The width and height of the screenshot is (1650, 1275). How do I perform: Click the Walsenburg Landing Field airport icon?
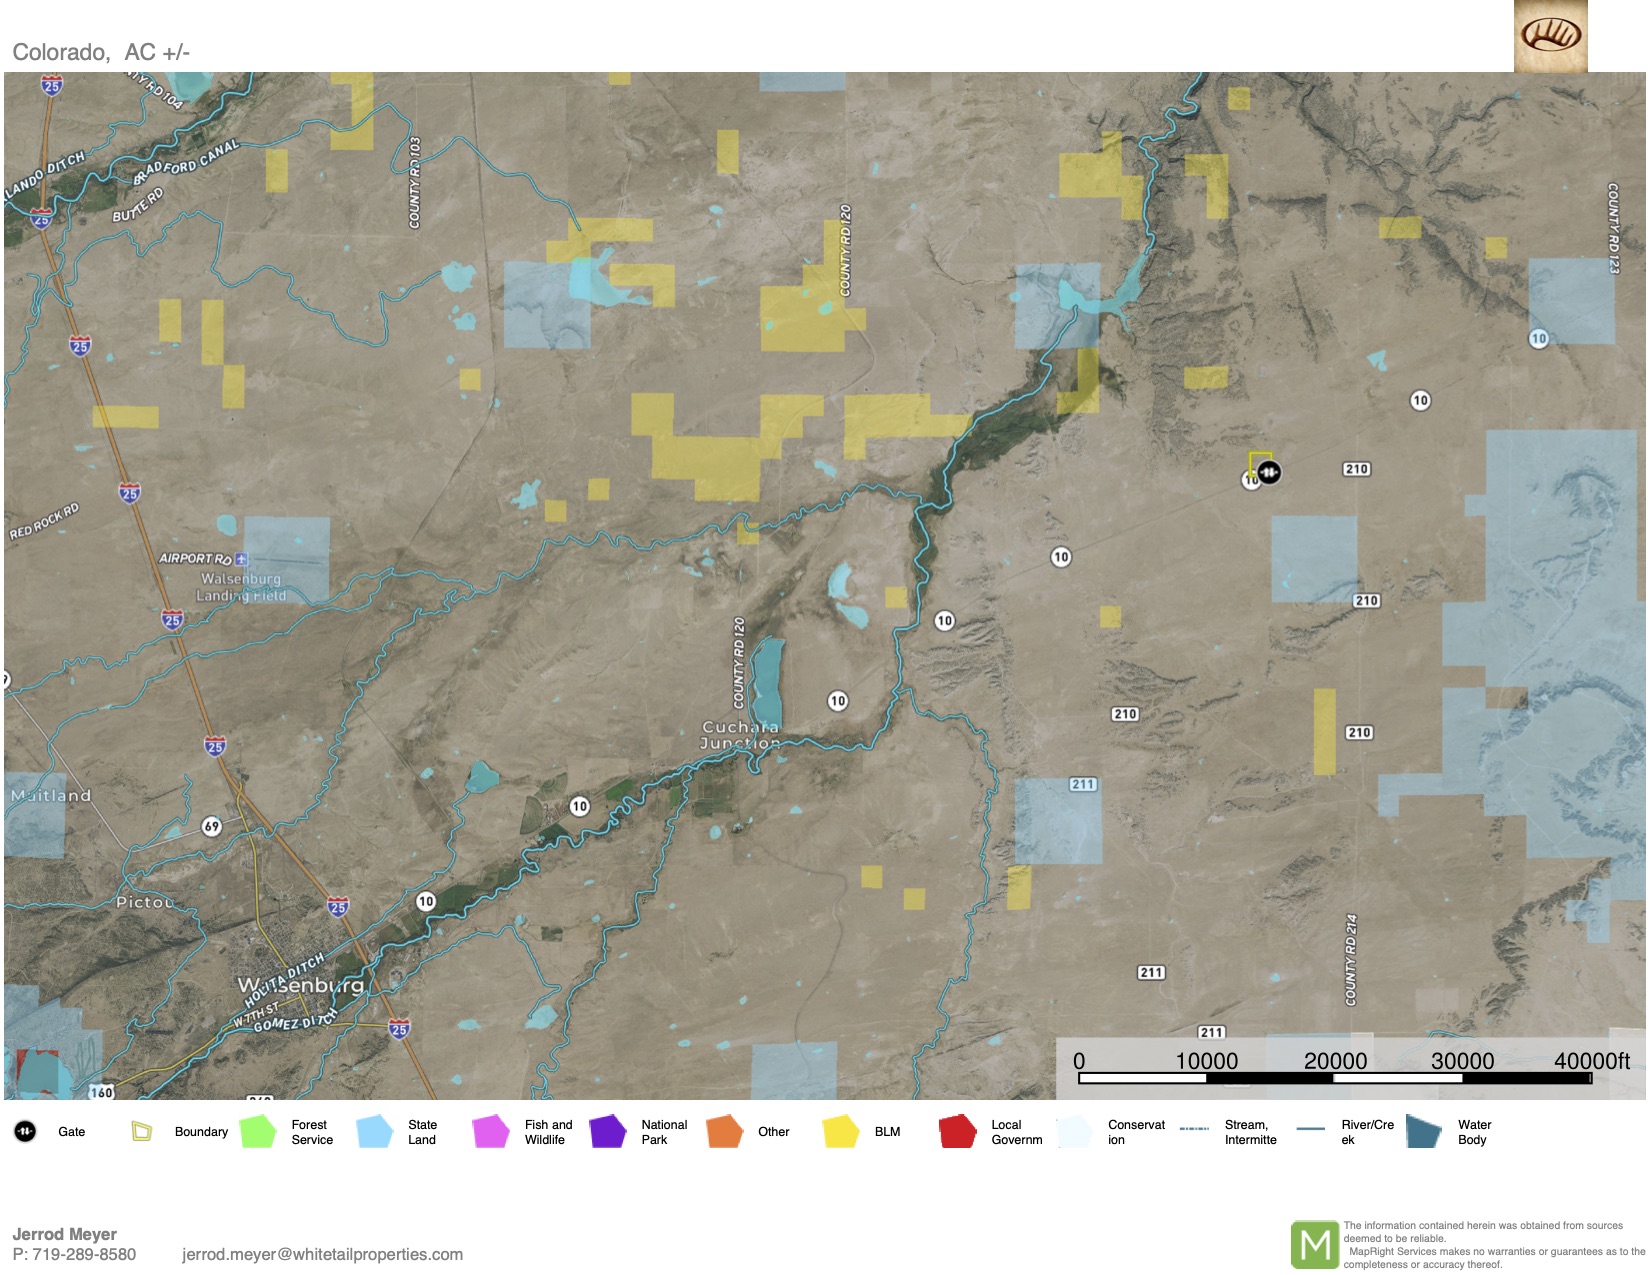point(242,559)
